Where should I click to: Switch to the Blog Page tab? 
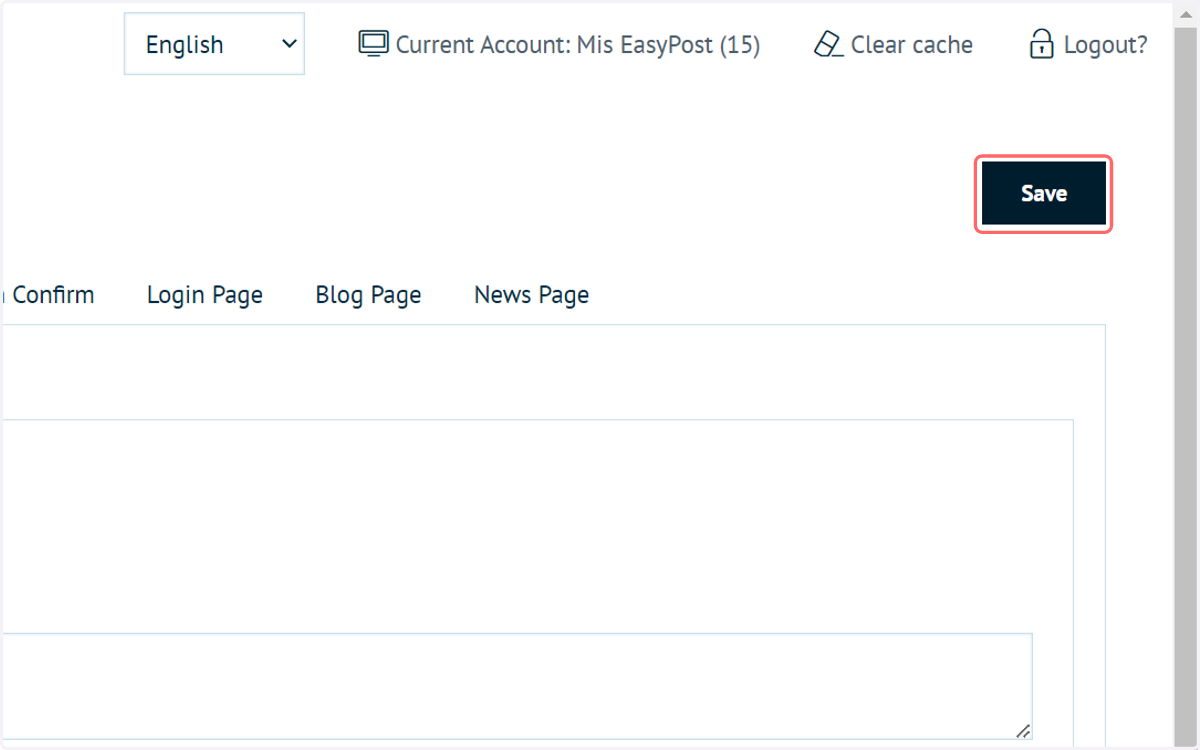click(x=368, y=295)
